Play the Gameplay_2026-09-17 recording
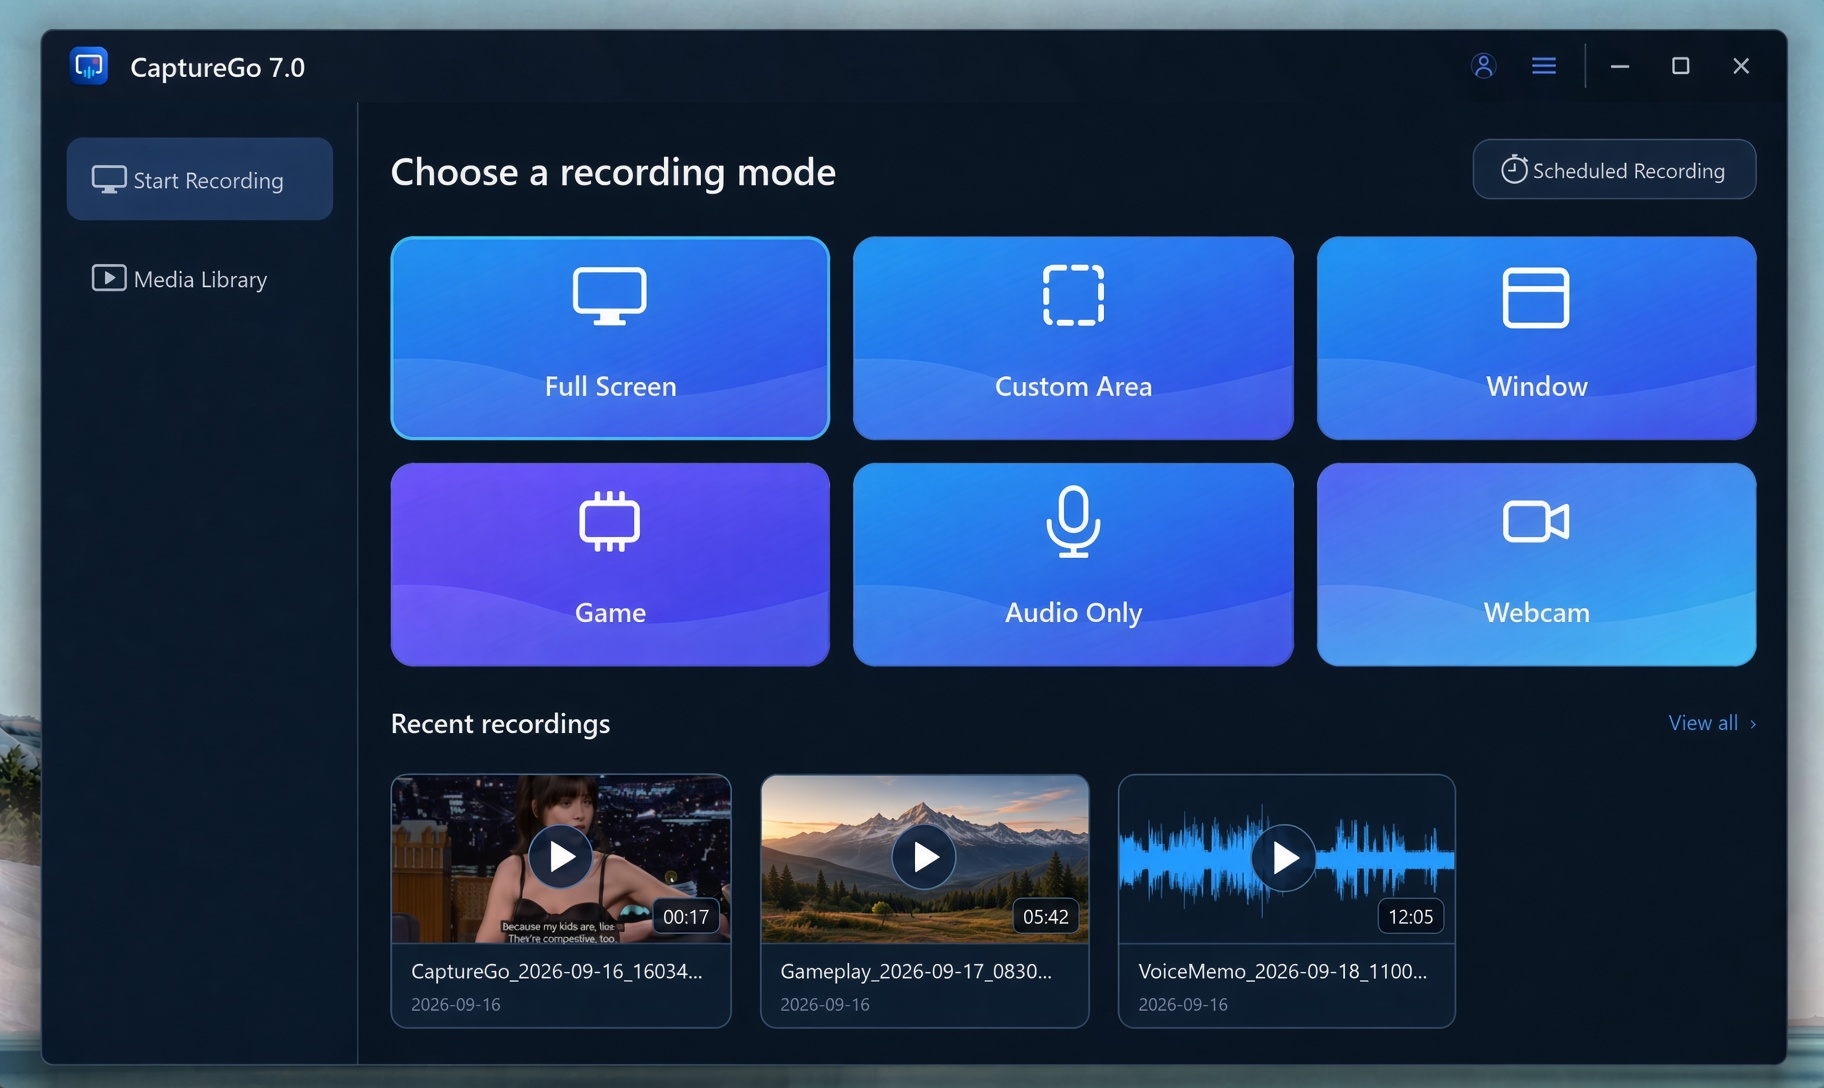1824x1088 pixels. pos(924,857)
